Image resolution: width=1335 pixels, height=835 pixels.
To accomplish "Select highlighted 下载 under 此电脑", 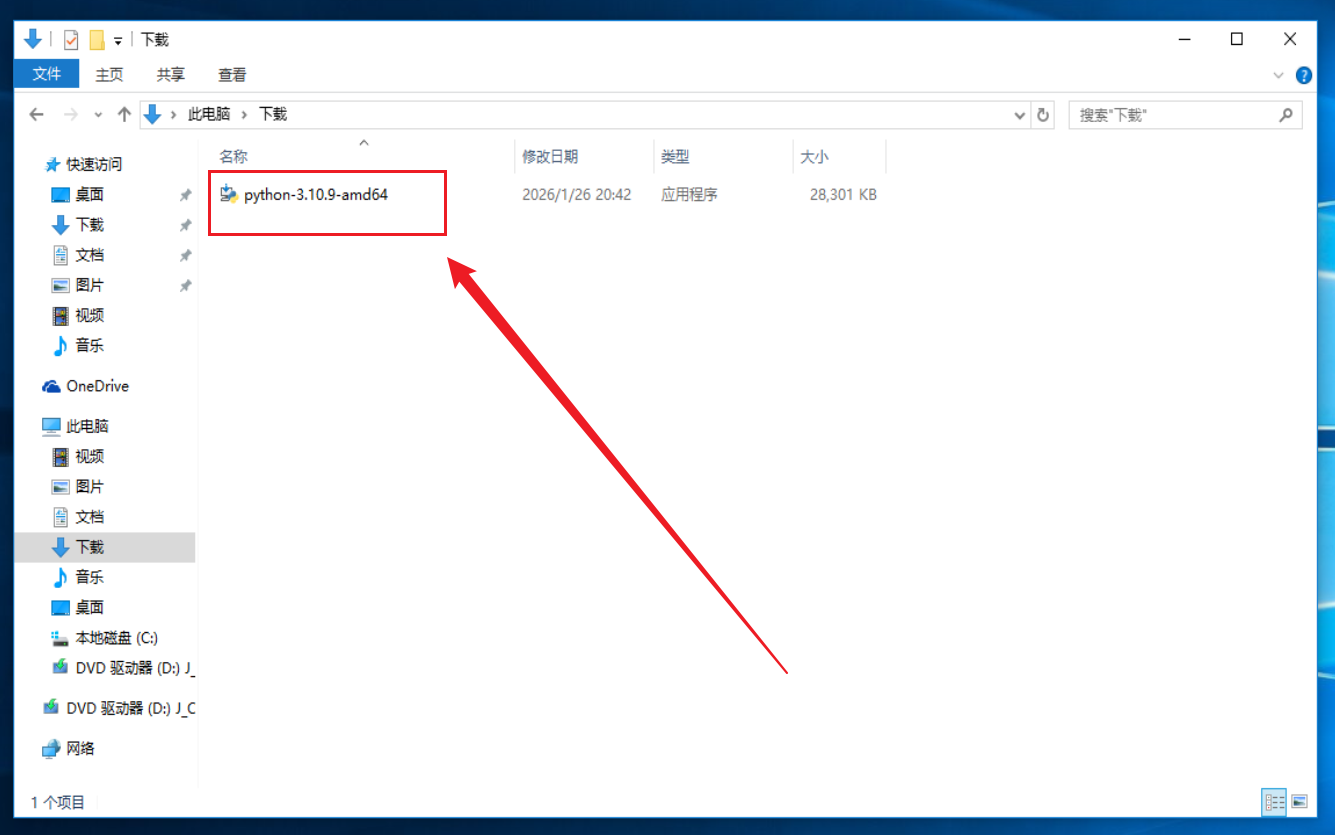I will tap(105, 547).
